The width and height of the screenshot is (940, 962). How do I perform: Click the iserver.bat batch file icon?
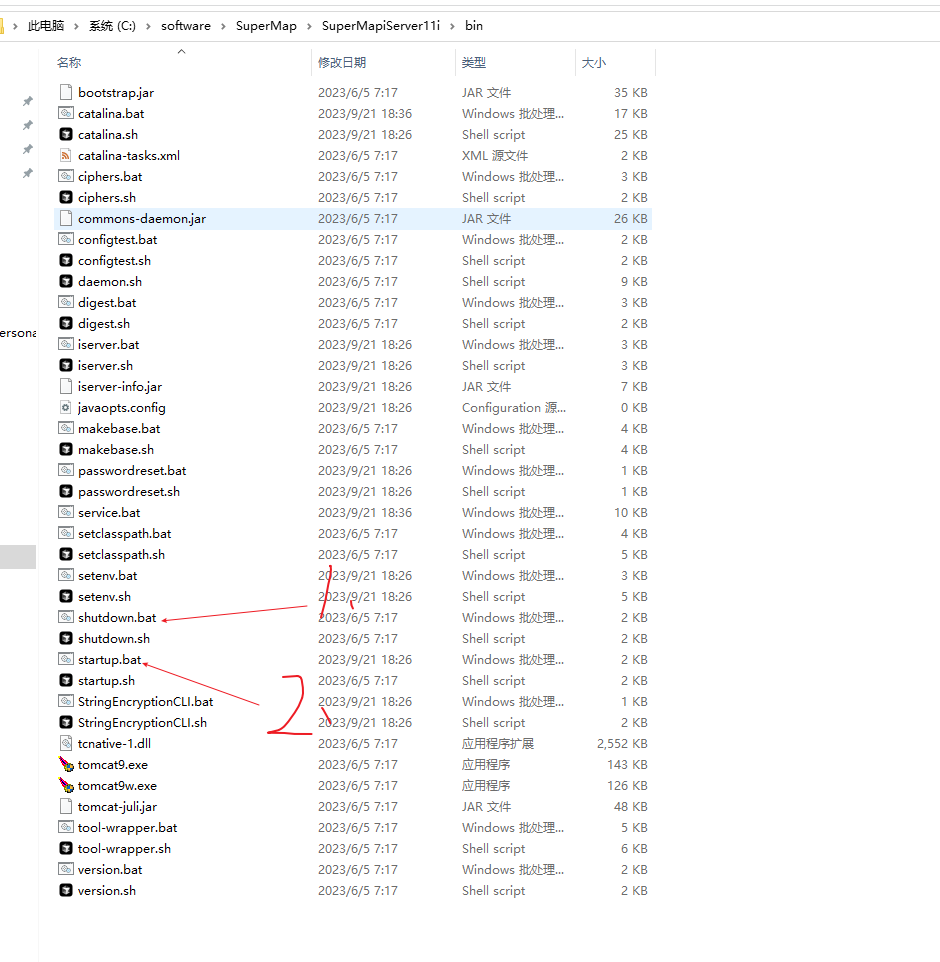click(66, 344)
